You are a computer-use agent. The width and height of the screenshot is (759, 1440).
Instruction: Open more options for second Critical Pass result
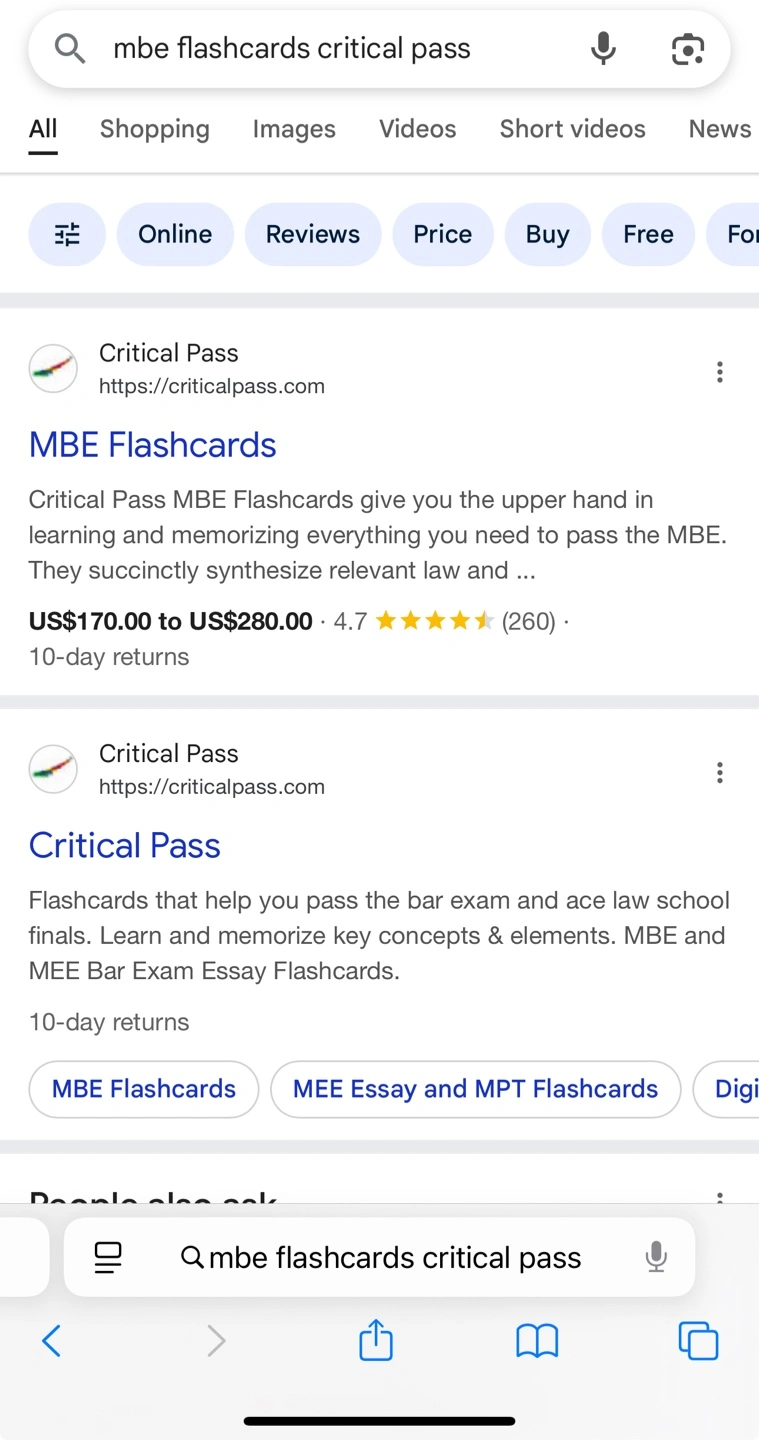[719, 772]
